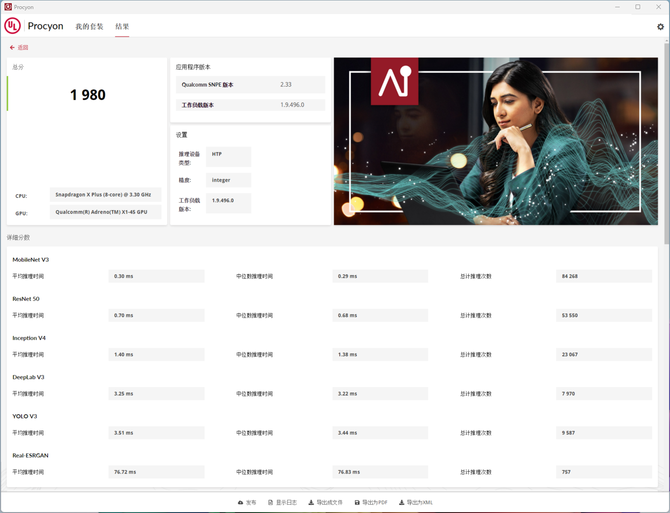This screenshot has height=513, width=670.
Task: Click the AI benchmark banner image
Action: [x=496, y=140]
